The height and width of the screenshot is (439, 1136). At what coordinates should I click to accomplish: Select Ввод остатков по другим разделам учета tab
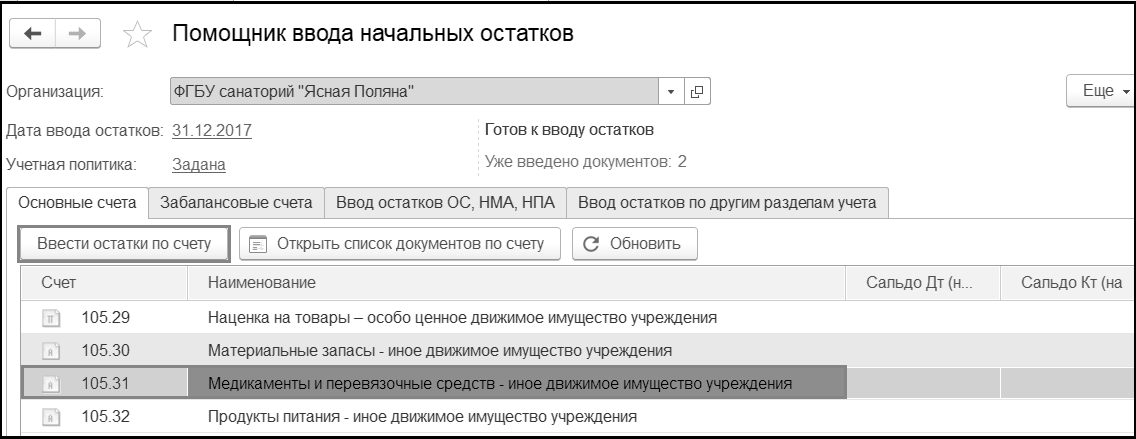point(727,203)
